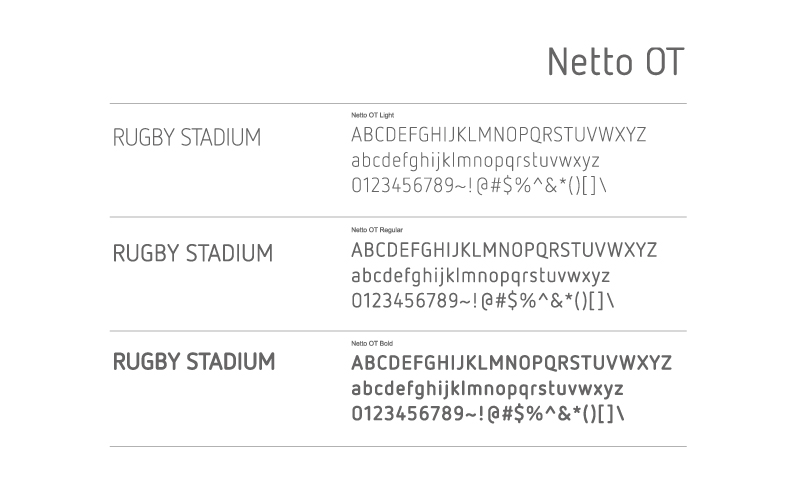Click the light uppercase alphabet line
Image resolution: width=797 pixels, height=490 pixels.
tap(499, 135)
